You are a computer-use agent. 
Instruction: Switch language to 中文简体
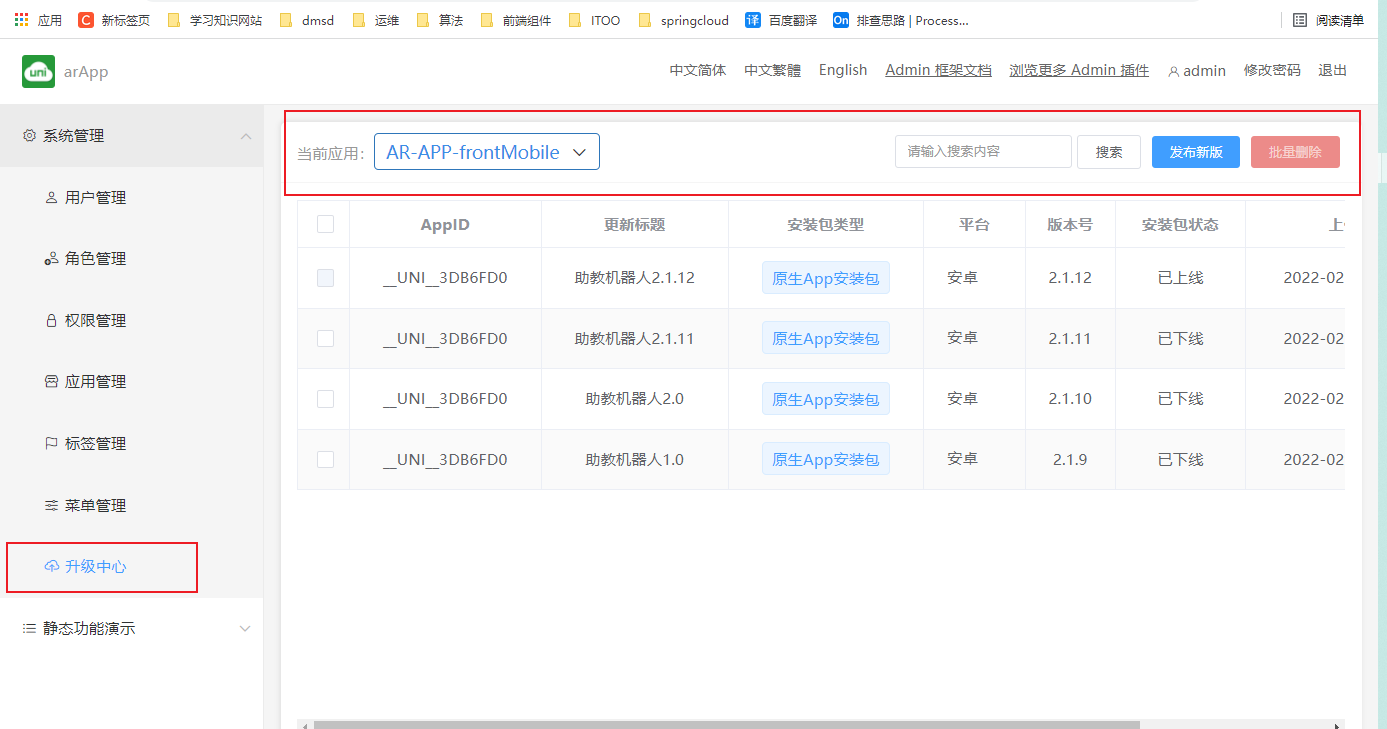698,70
